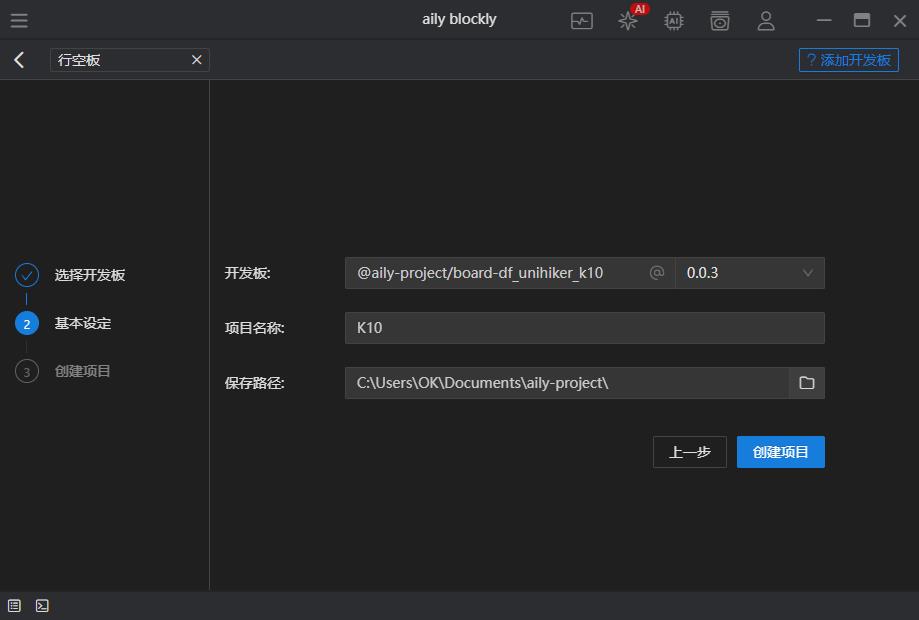
Task: Maximize the aily blockly window
Action: click(862, 21)
